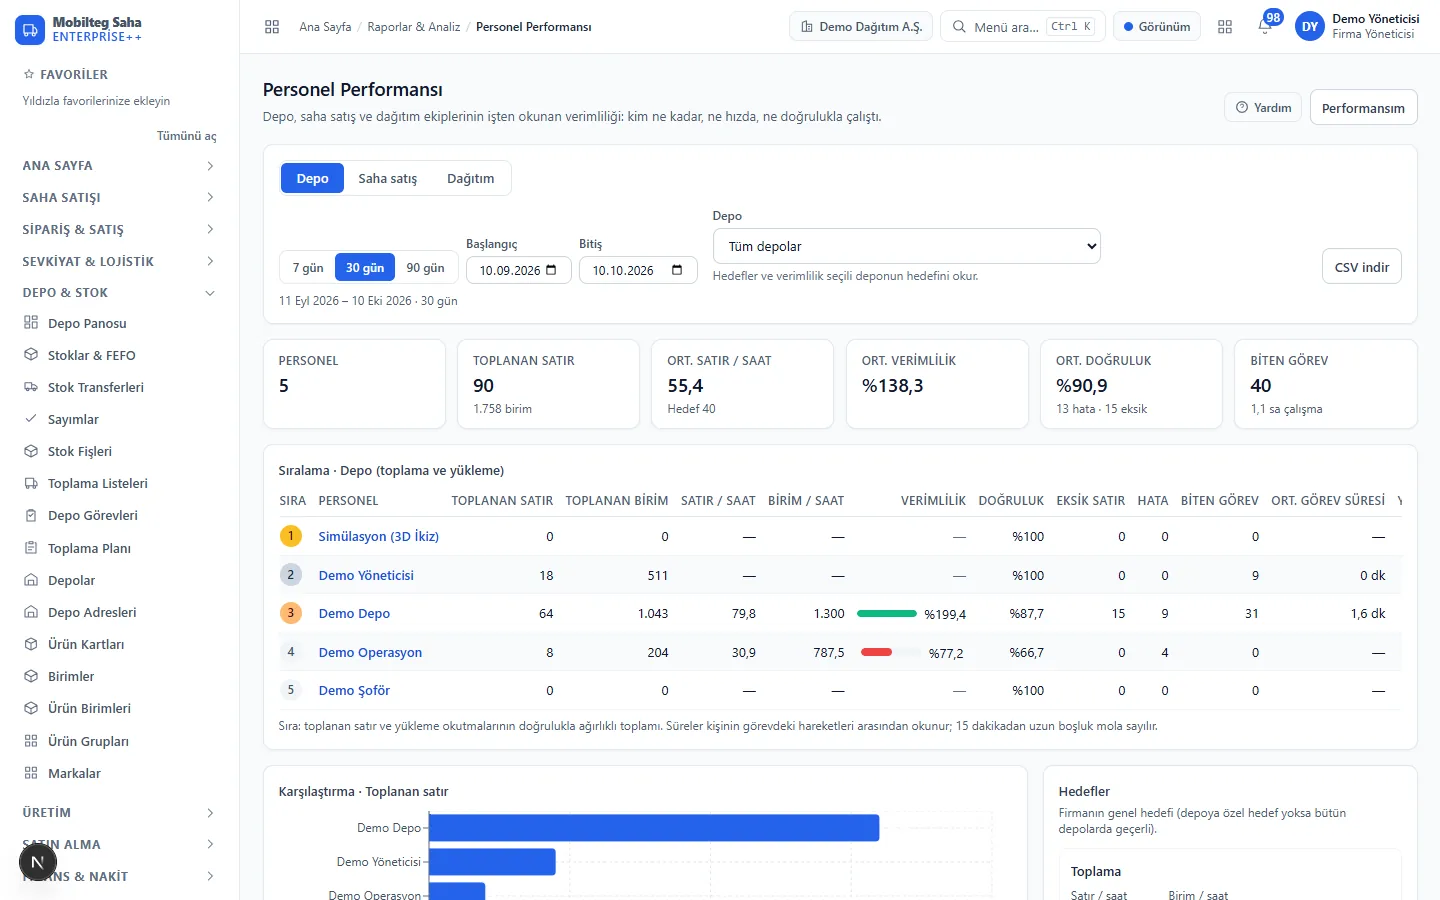Image resolution: width=1440 pixels, height=900 pixels.
Task: Select the 90 gün period option
Action: [x=425, y=268]
